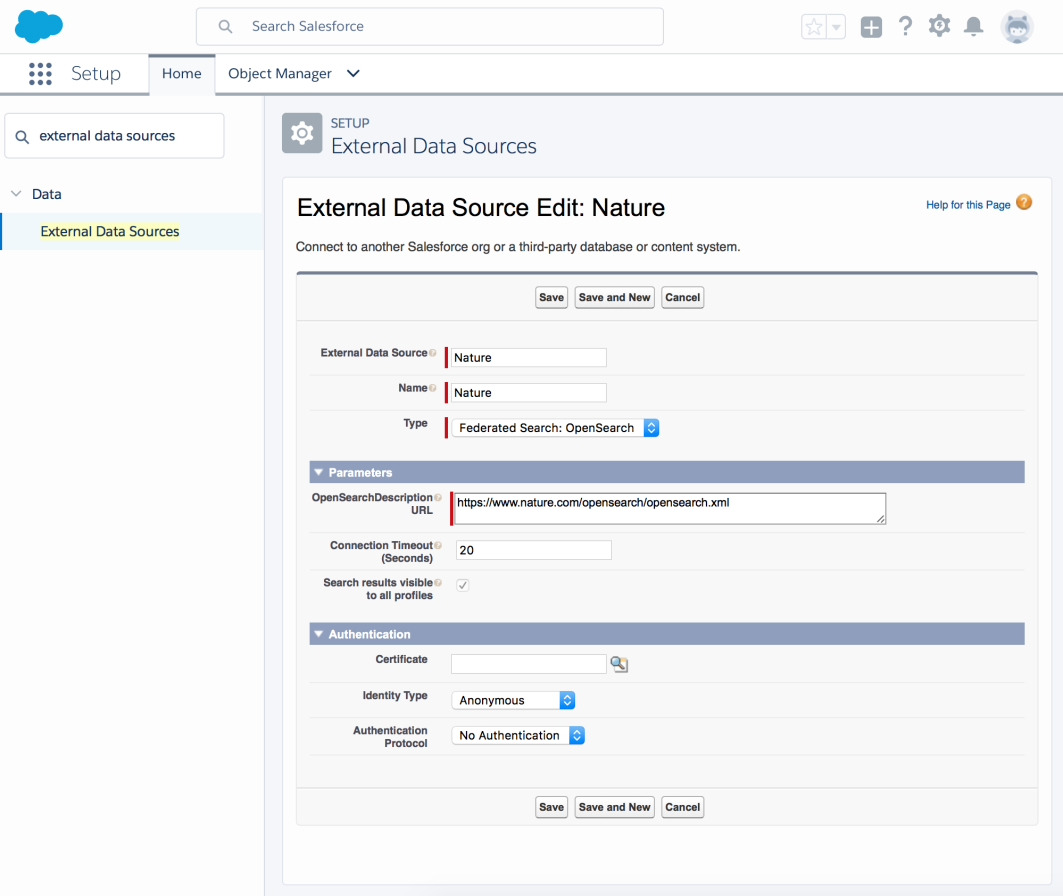The width and height of the screenshot is (1063, 896).
Task: Select External Data Sources in the sidebar
Action: 110,232
